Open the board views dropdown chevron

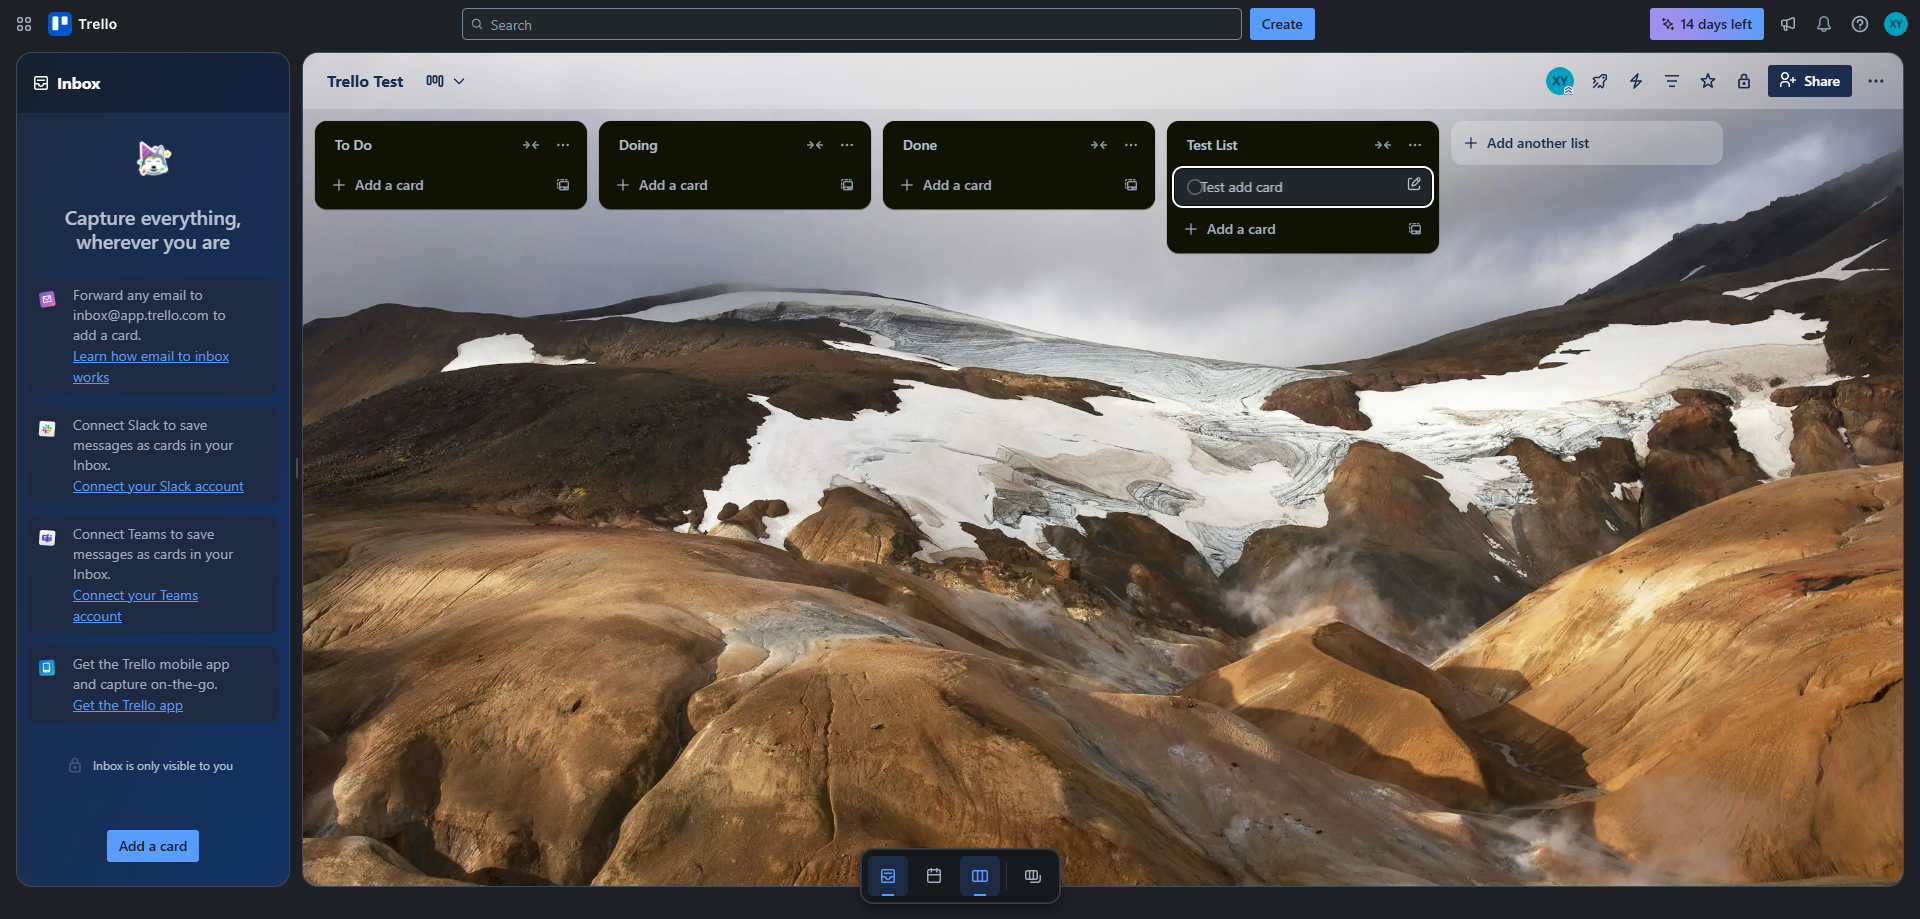click(x=459, y=81)
